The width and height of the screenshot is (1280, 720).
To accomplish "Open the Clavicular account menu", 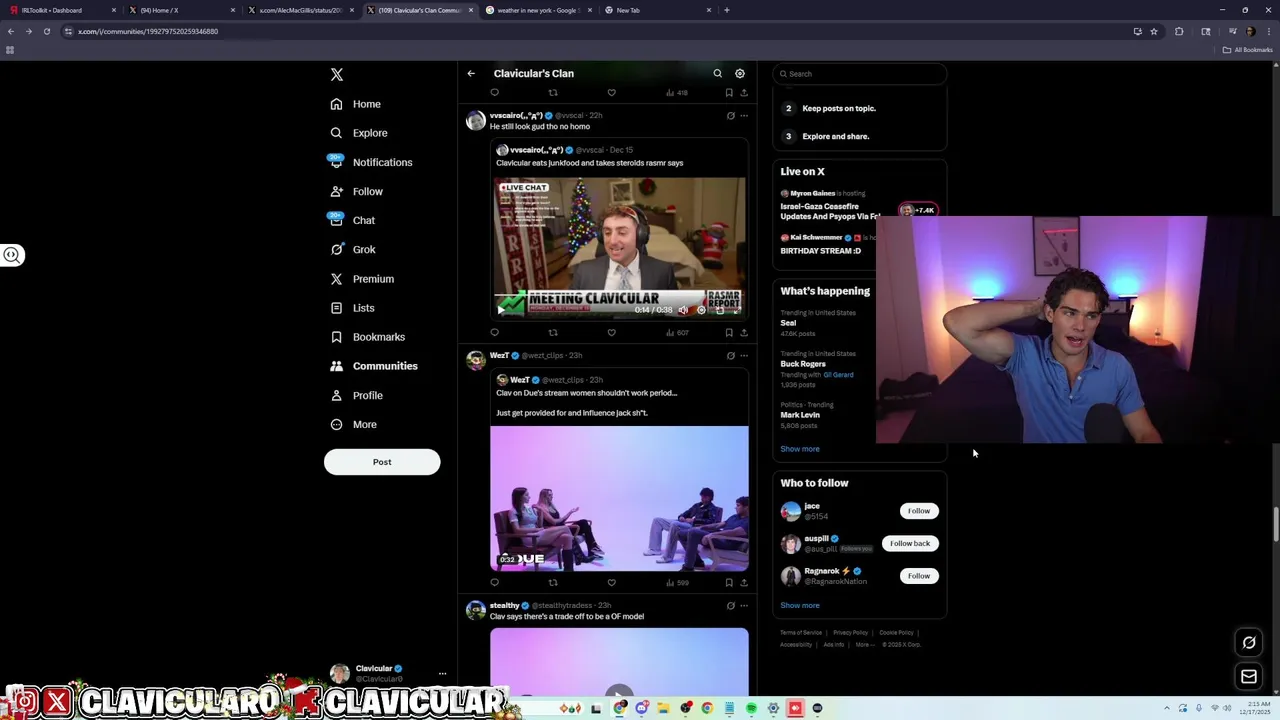I will (388, 673).
